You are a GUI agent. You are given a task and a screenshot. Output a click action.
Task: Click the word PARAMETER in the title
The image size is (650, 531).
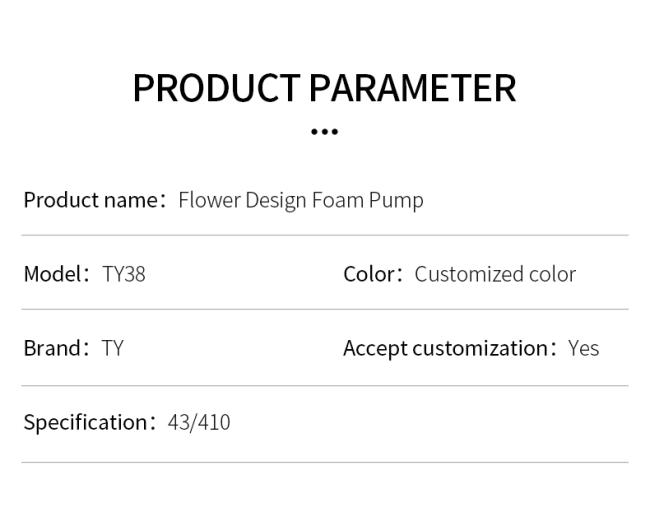(x=413, y=88)
